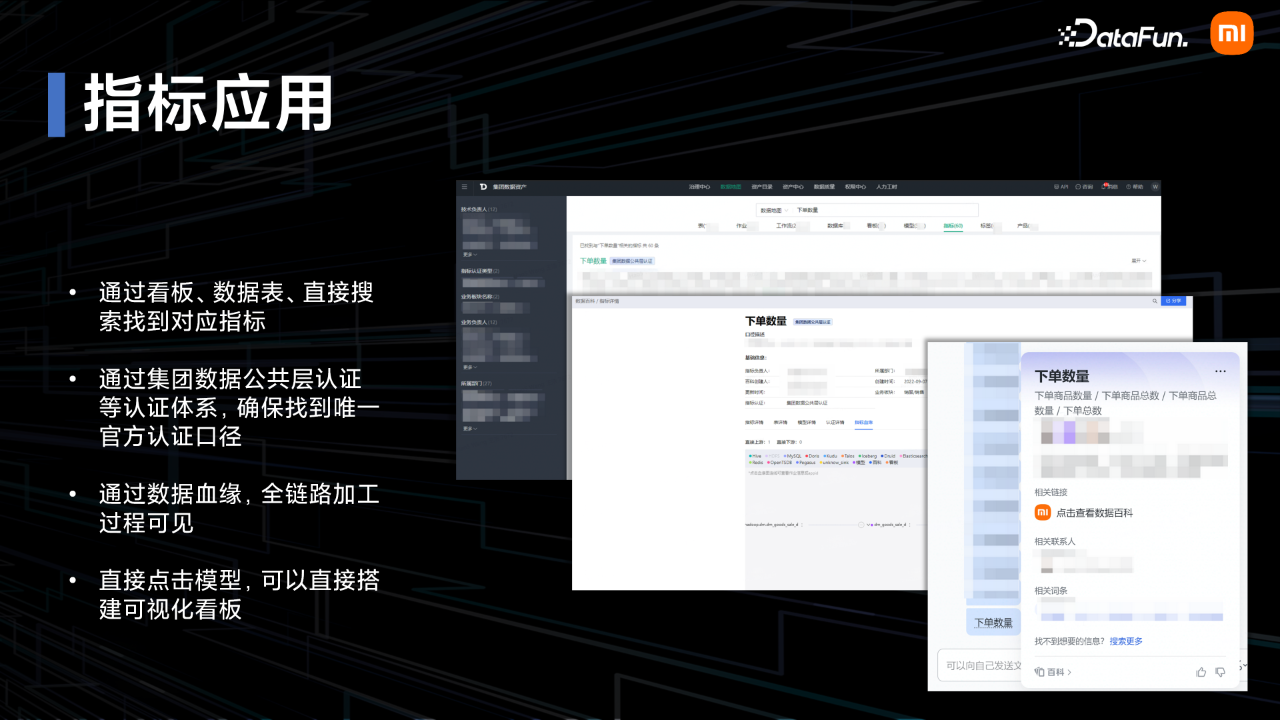Click the thumbs-up icon on the card
Image resolution: width=1280 pixels, height=720 pixels.
click(1201, 672)
